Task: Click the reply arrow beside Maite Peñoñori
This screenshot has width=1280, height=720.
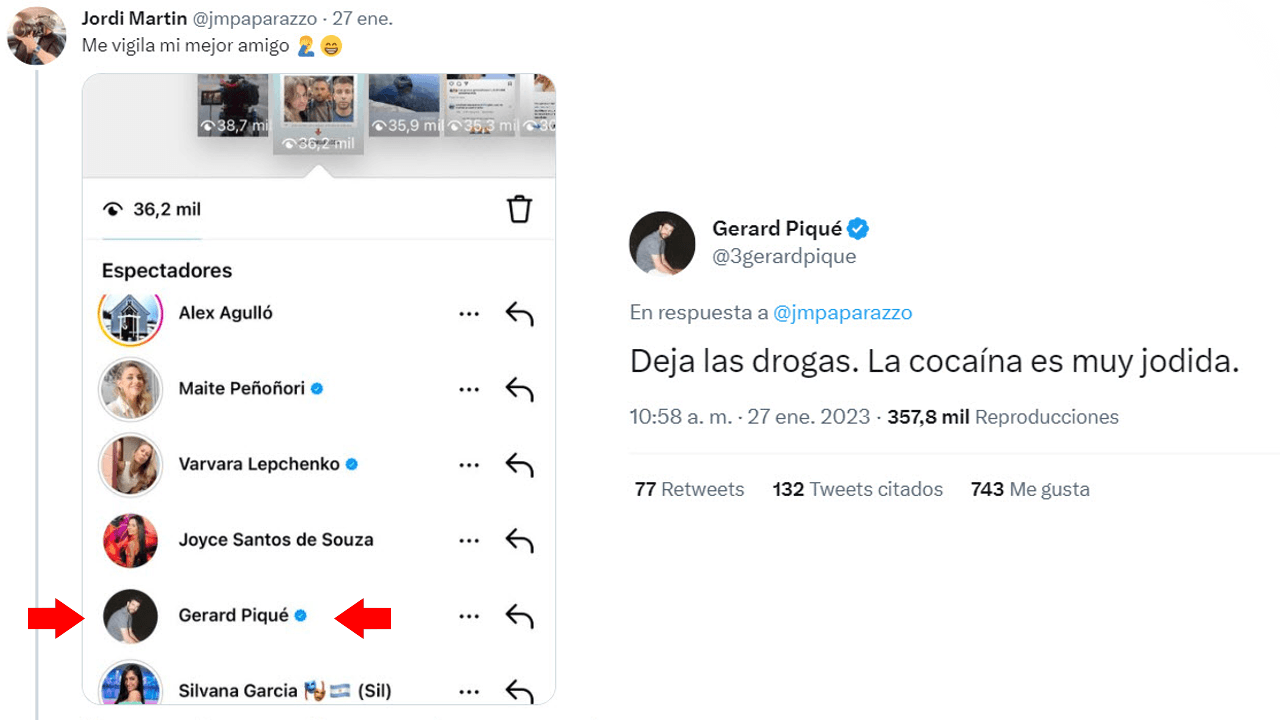Action: pyautogui.click(x=519, y=389)
